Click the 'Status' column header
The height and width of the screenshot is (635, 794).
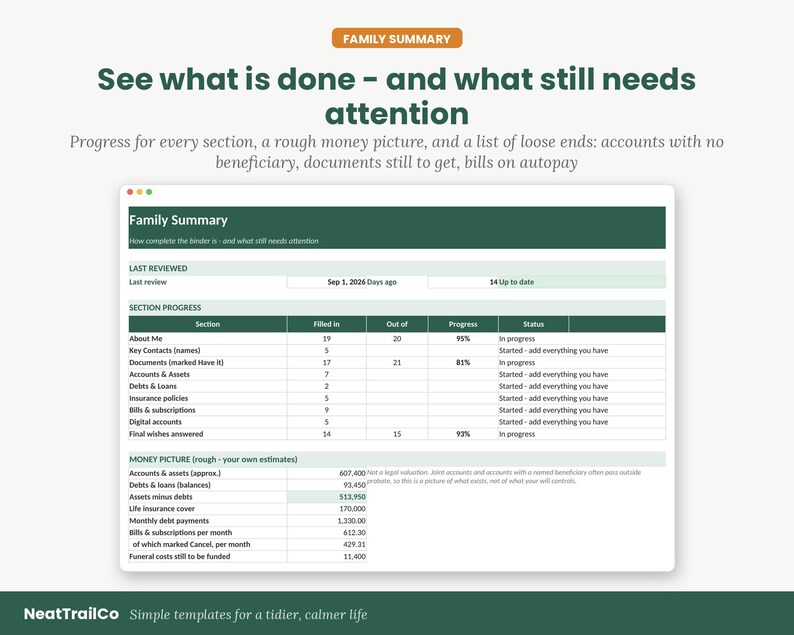click(x=534, y=324)
